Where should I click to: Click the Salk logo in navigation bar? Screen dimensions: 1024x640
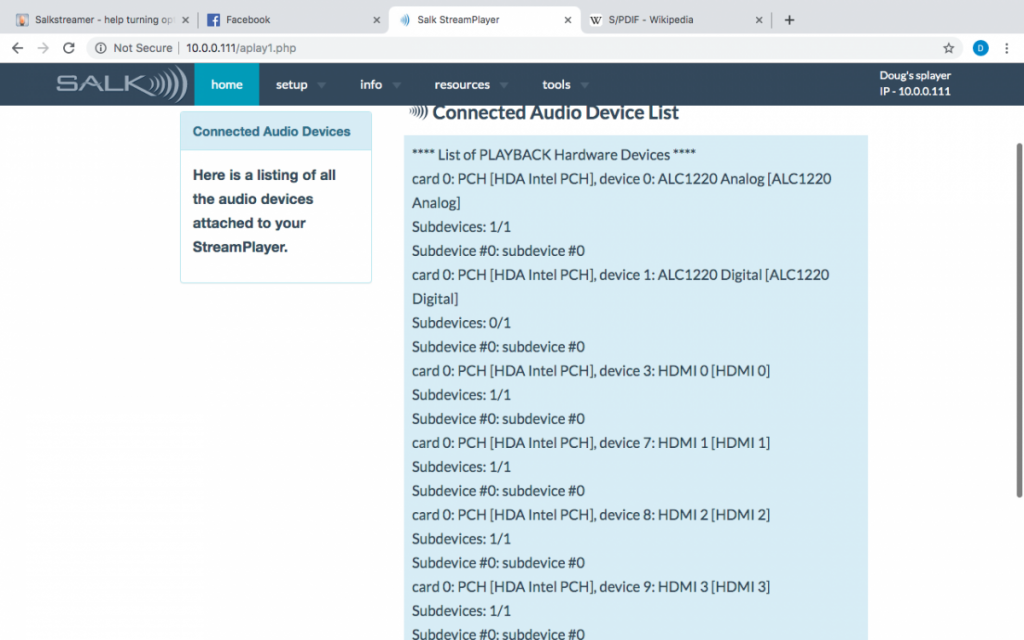[120, 84]
